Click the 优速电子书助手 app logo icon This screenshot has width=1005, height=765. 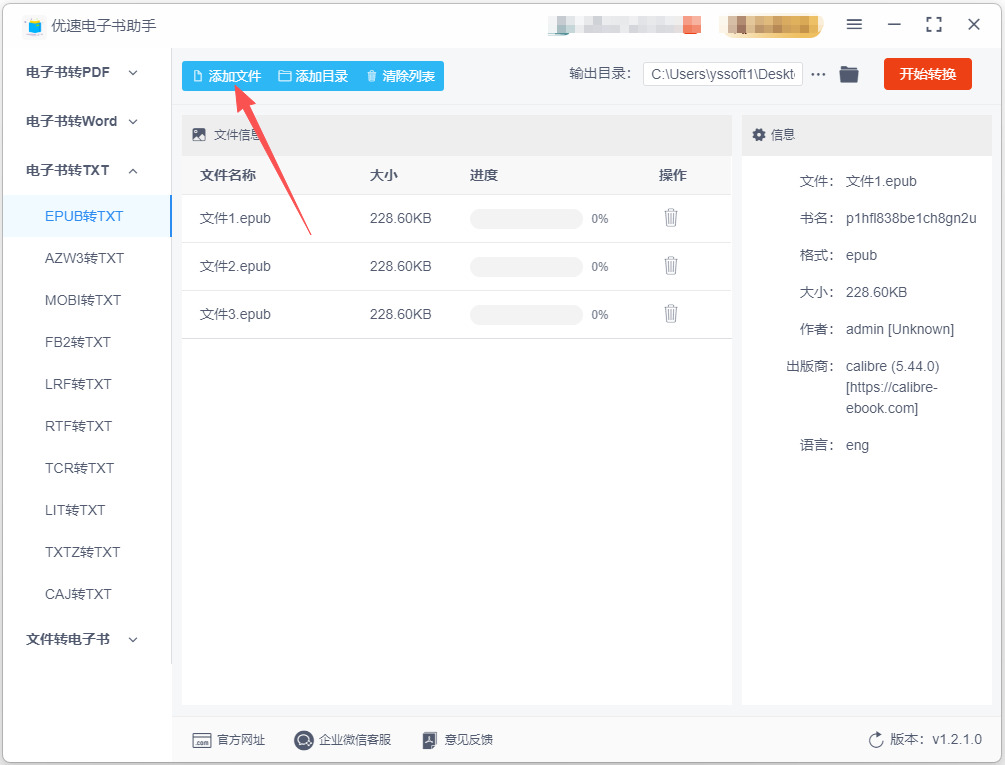click(35, 26)
